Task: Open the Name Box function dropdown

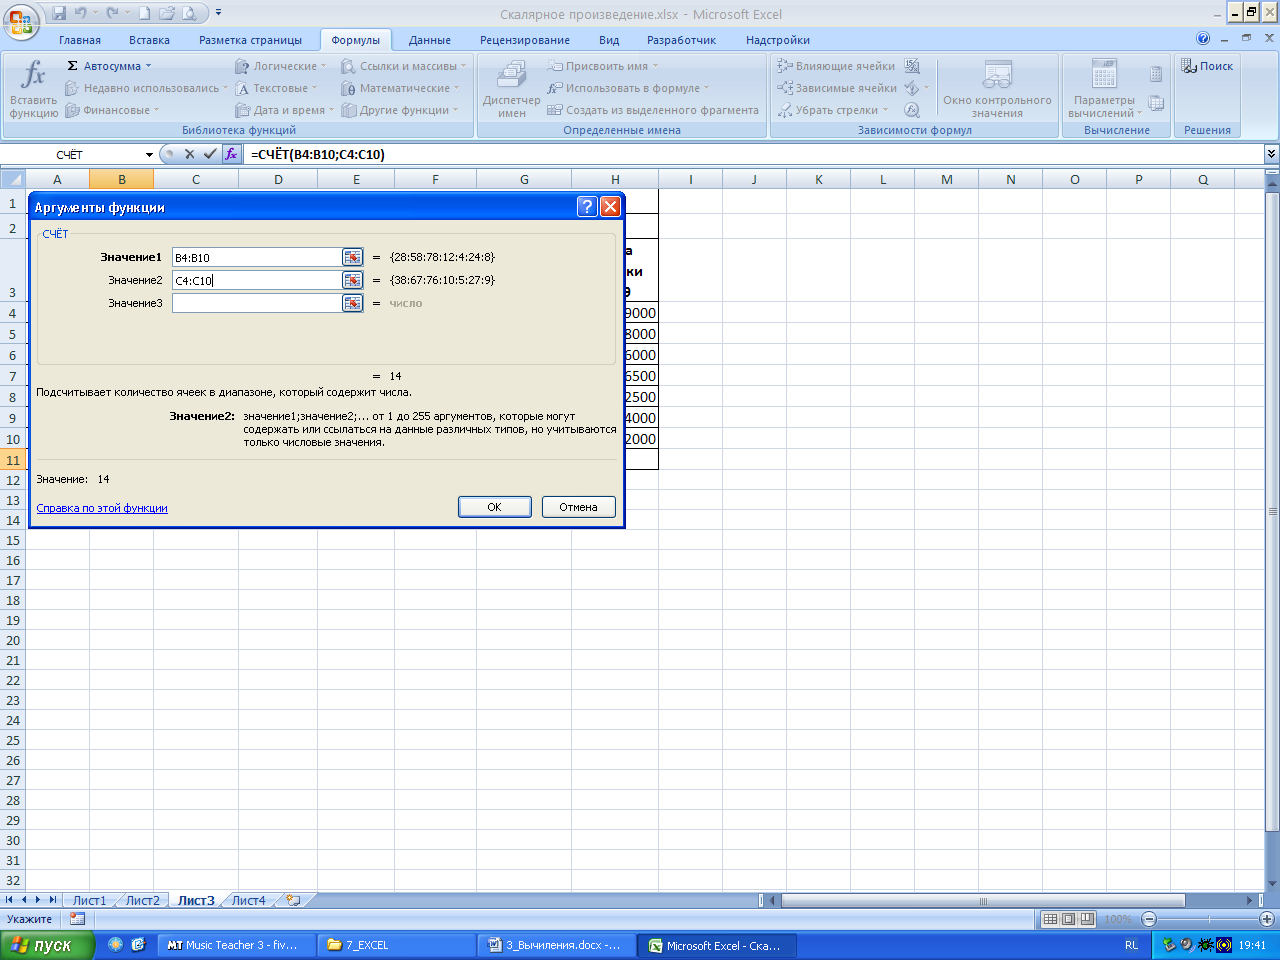Action: 149,155
